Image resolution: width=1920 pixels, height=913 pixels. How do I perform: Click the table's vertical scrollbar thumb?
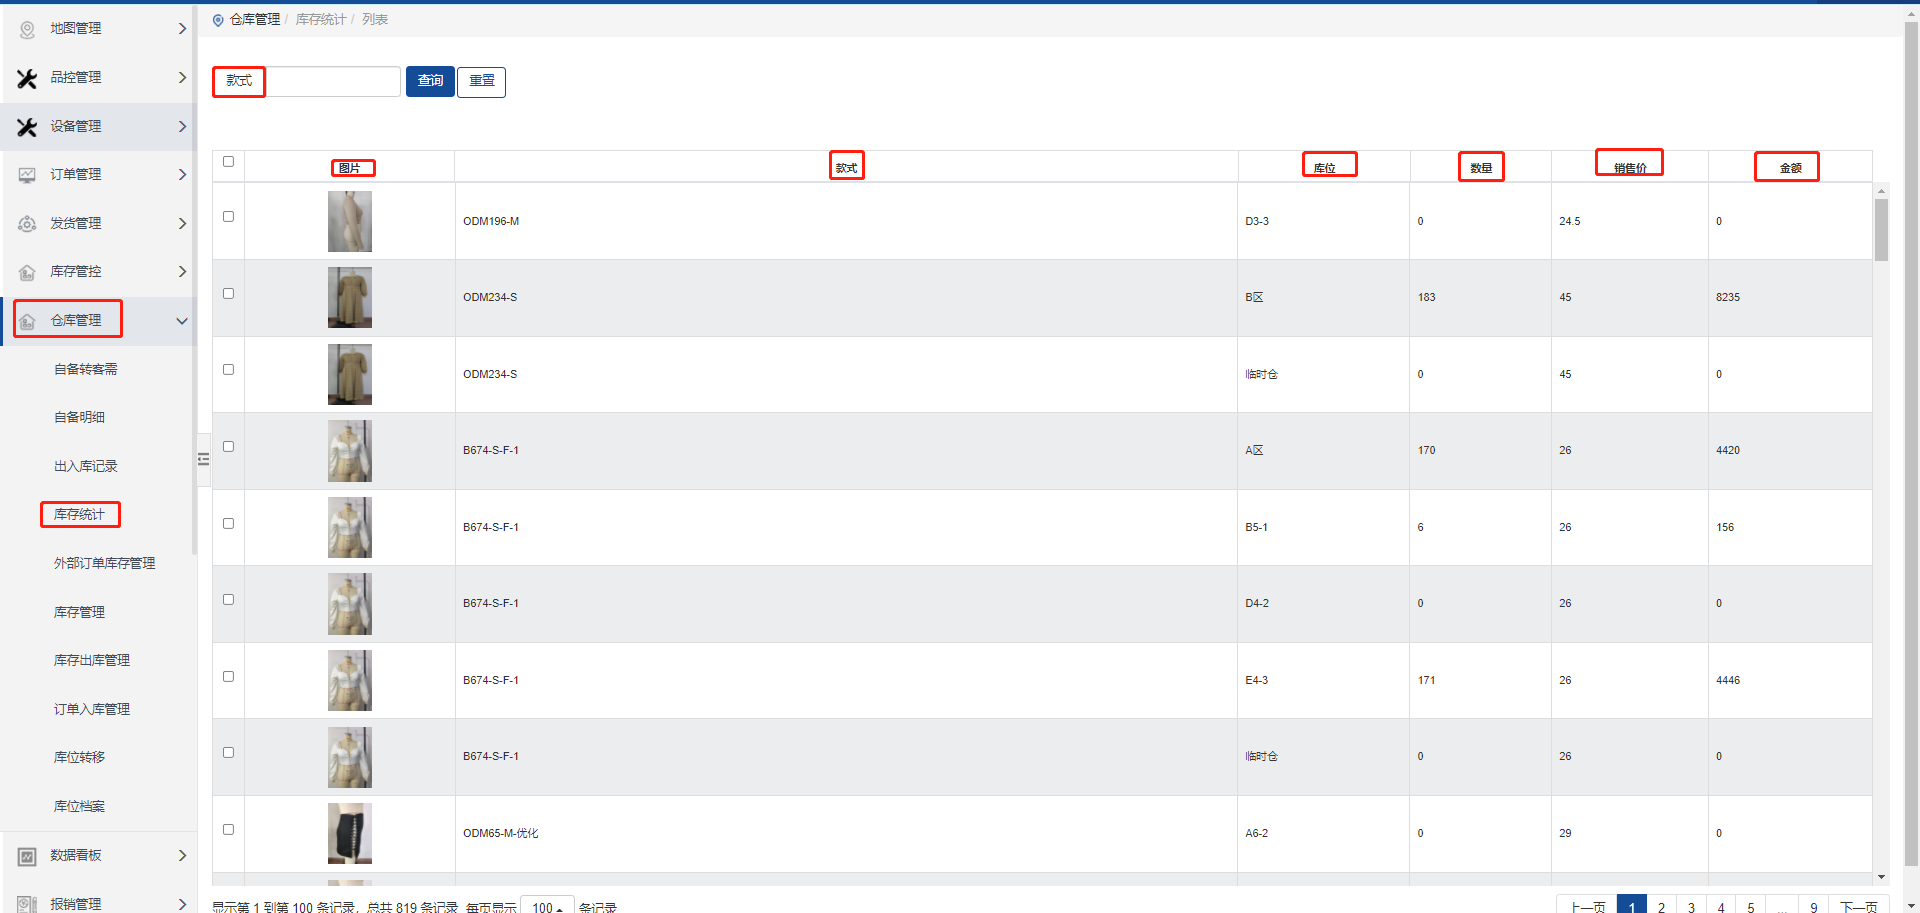pyautogui.click(x=1881, y=229)
